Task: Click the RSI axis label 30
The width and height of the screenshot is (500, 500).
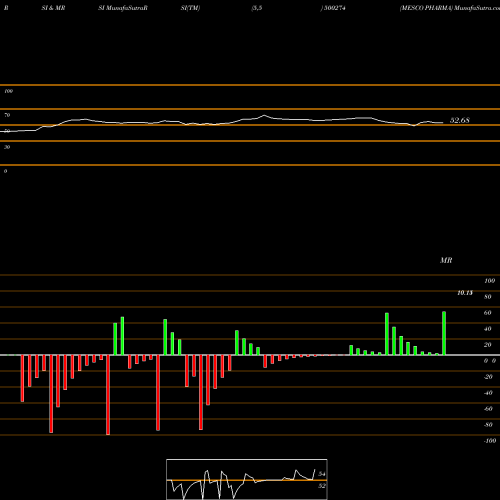Action: [x=7, y=147]
